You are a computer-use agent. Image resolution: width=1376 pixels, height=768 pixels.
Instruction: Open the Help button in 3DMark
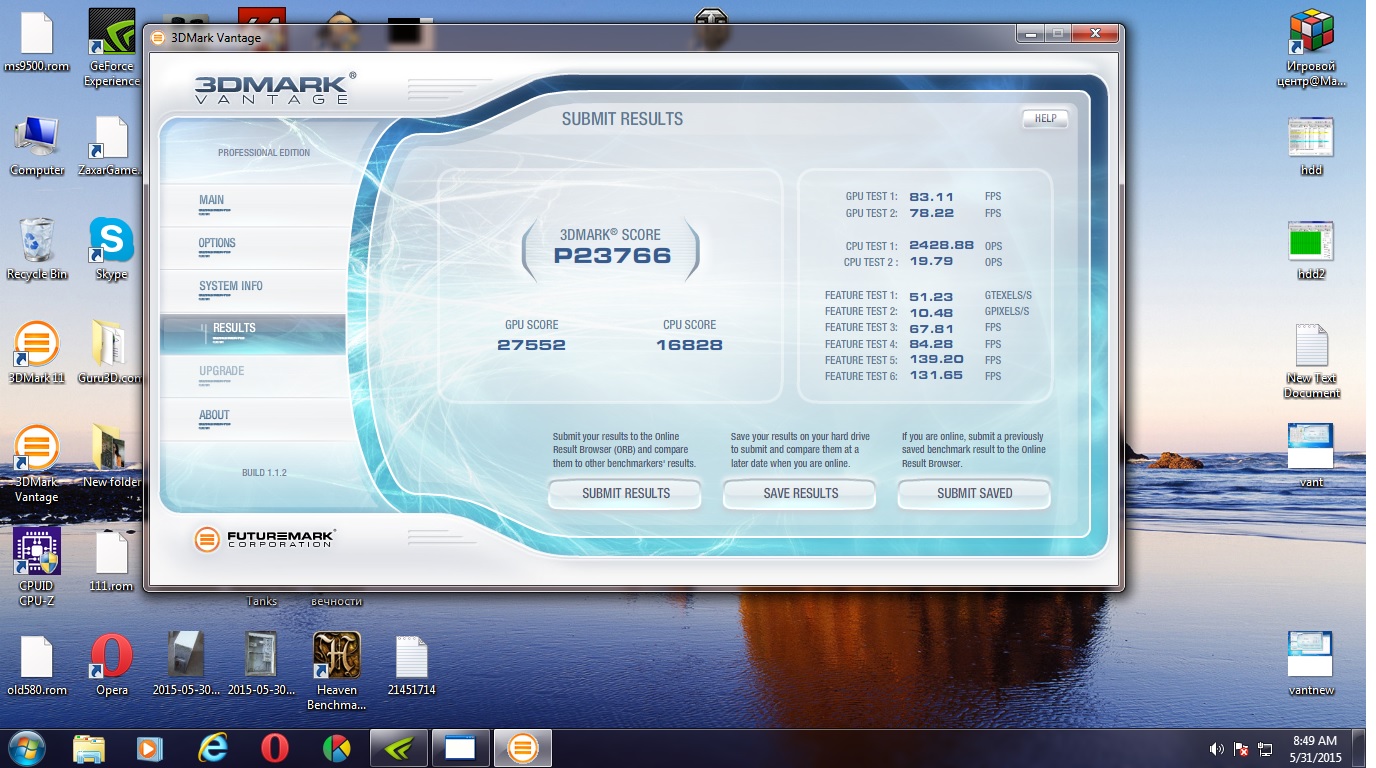(1045, 119)
